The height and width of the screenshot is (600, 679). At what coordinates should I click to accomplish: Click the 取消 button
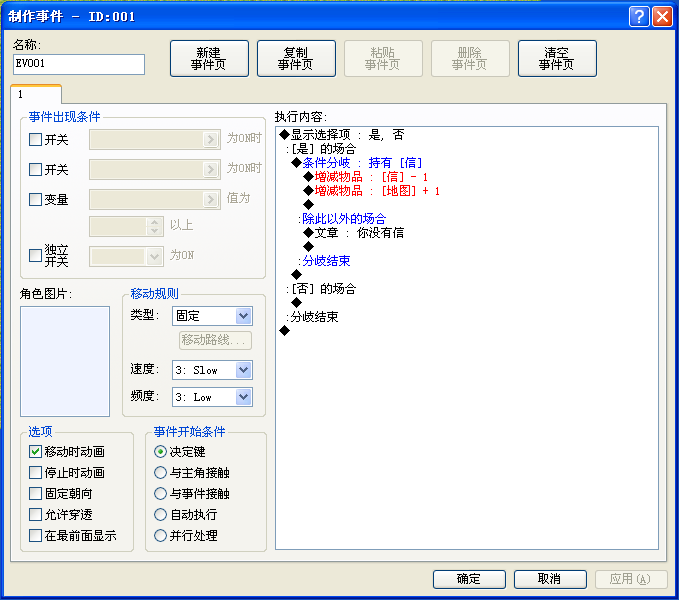click(550, 579)
